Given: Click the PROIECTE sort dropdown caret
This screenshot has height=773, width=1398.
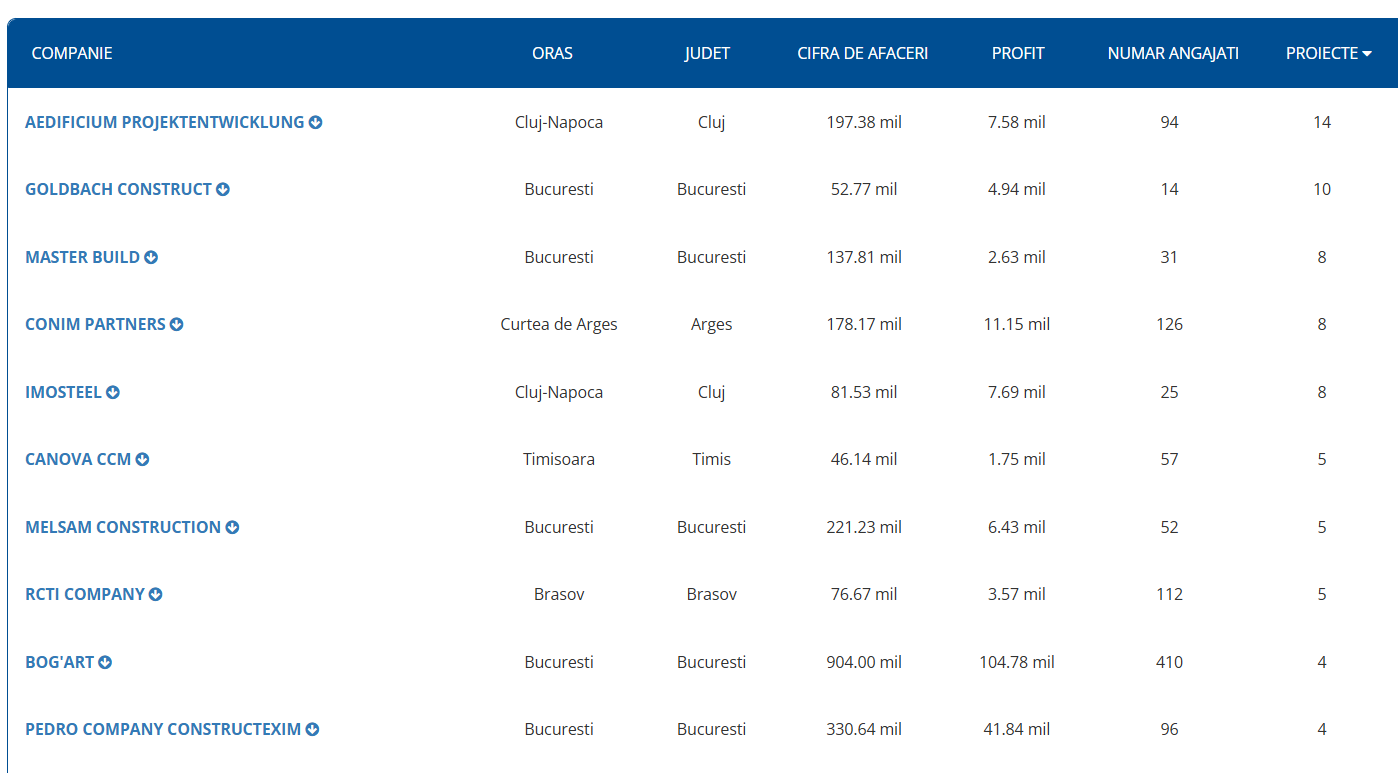Looking at the screenshot, I should 1367,54.
